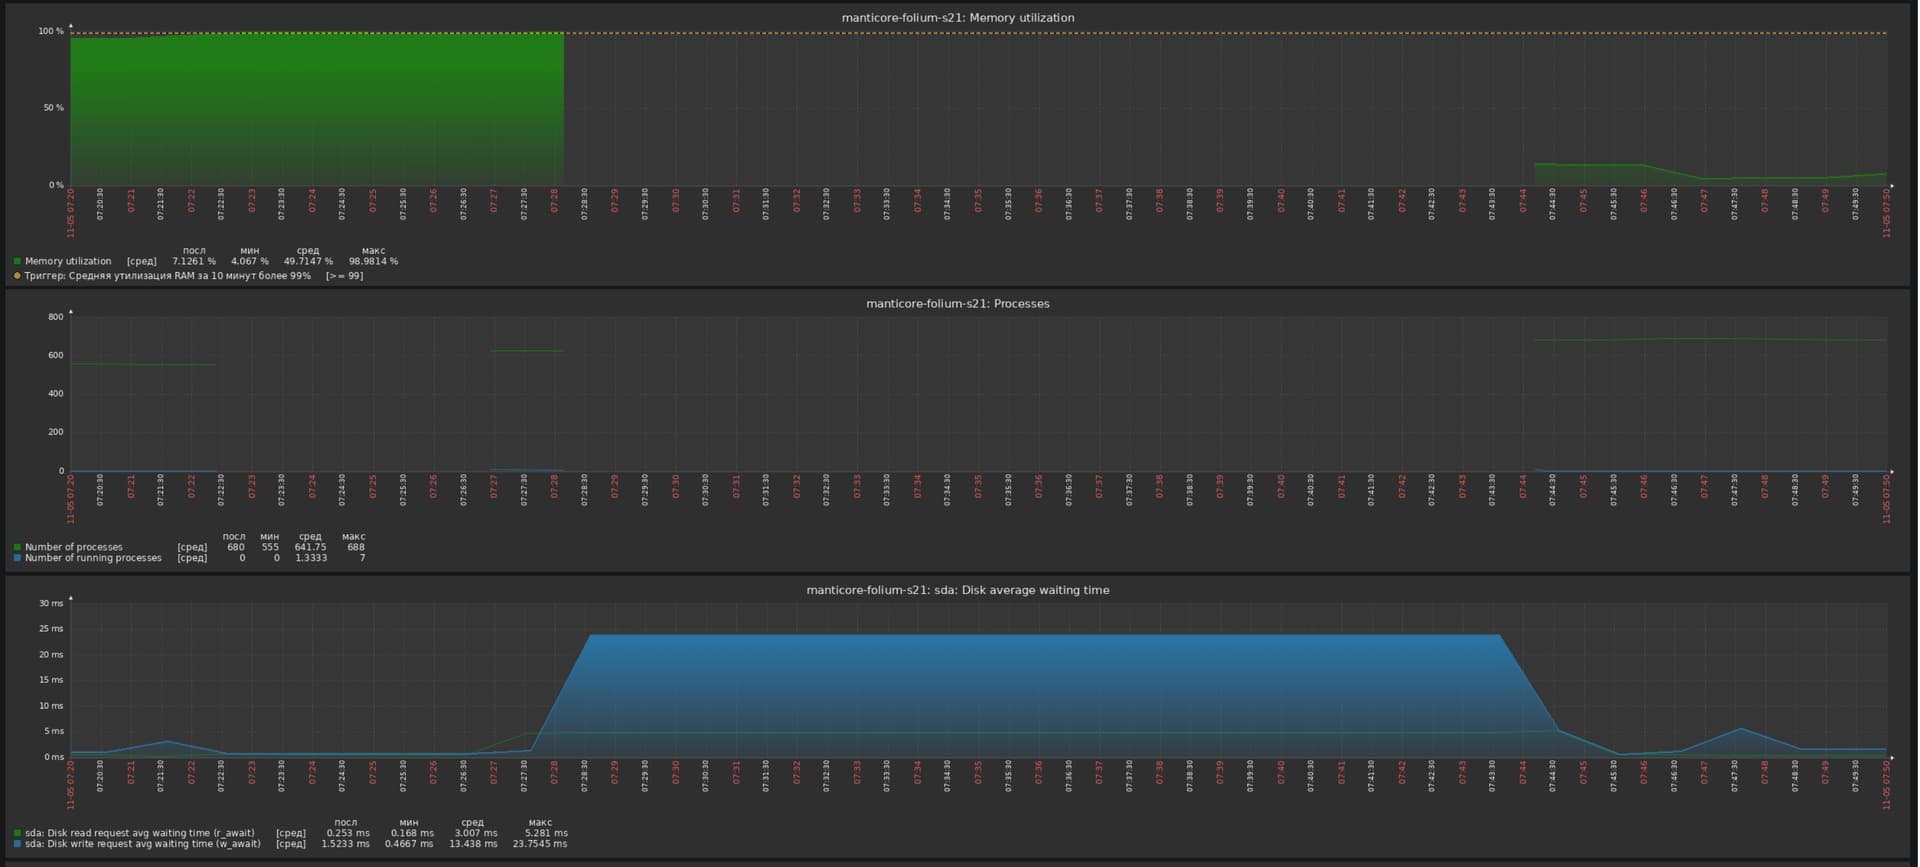Open the Processes graph title
Screen dimensions: 1920x867
(x=957, y=304)
